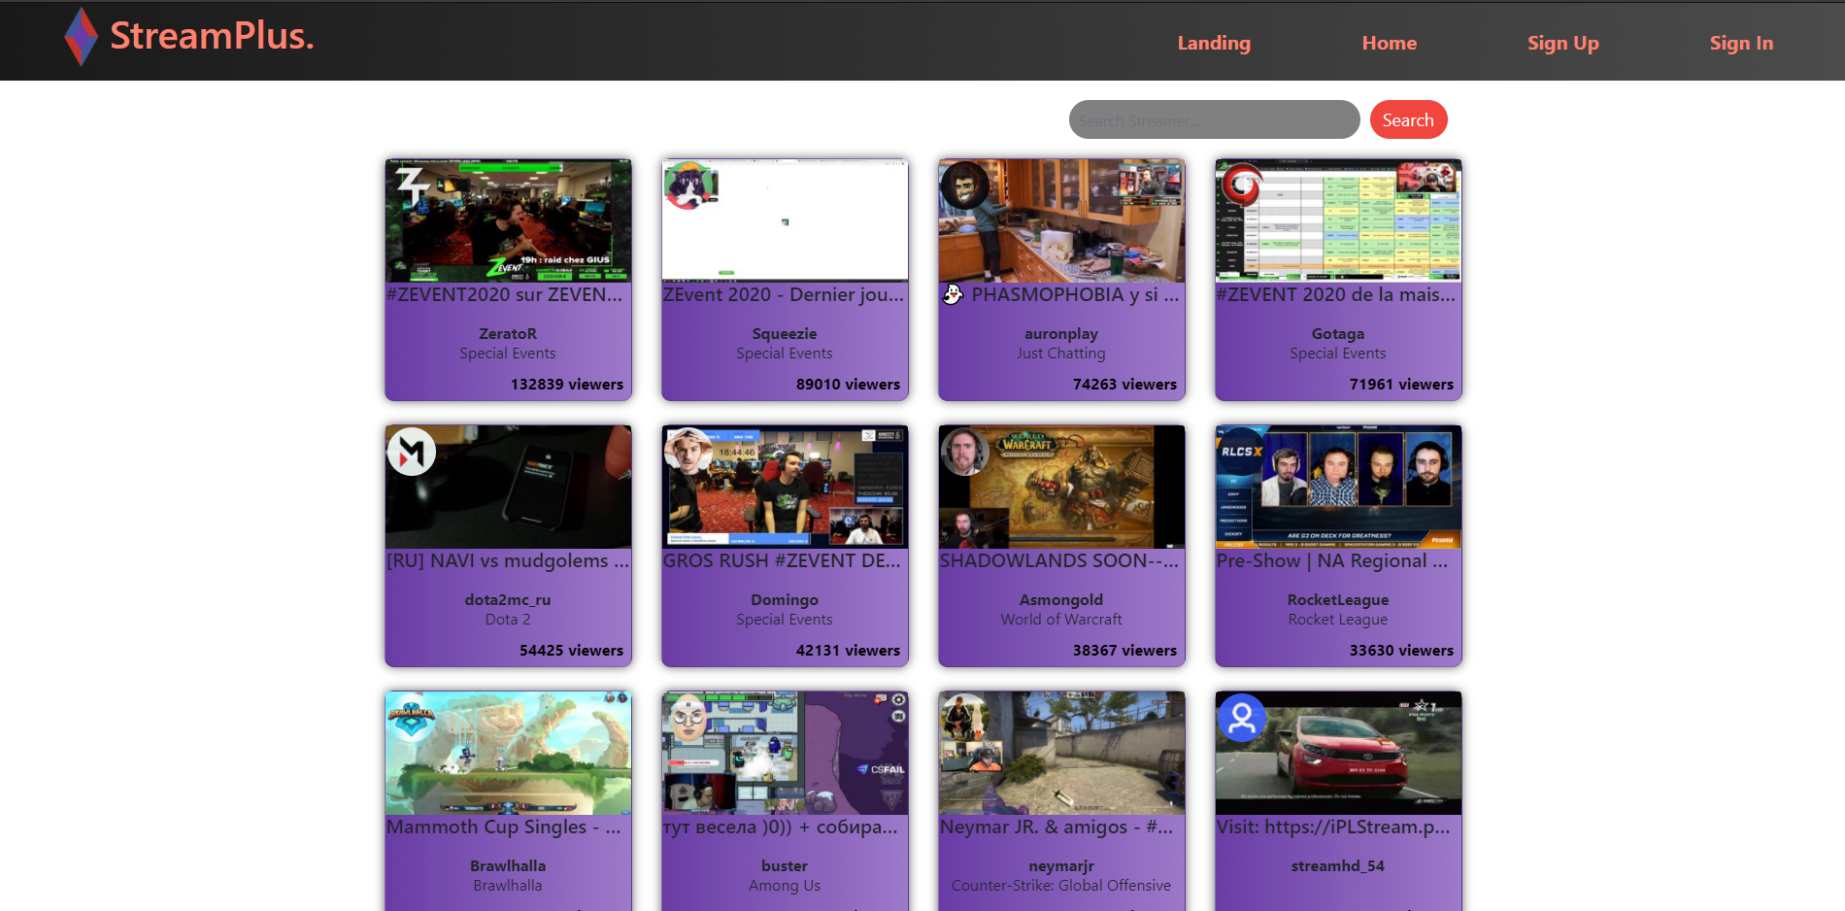This screenshot has height=911, width=1845.
Task: Open the Landing page from the navbar
Action: [x=1214, y=43]
